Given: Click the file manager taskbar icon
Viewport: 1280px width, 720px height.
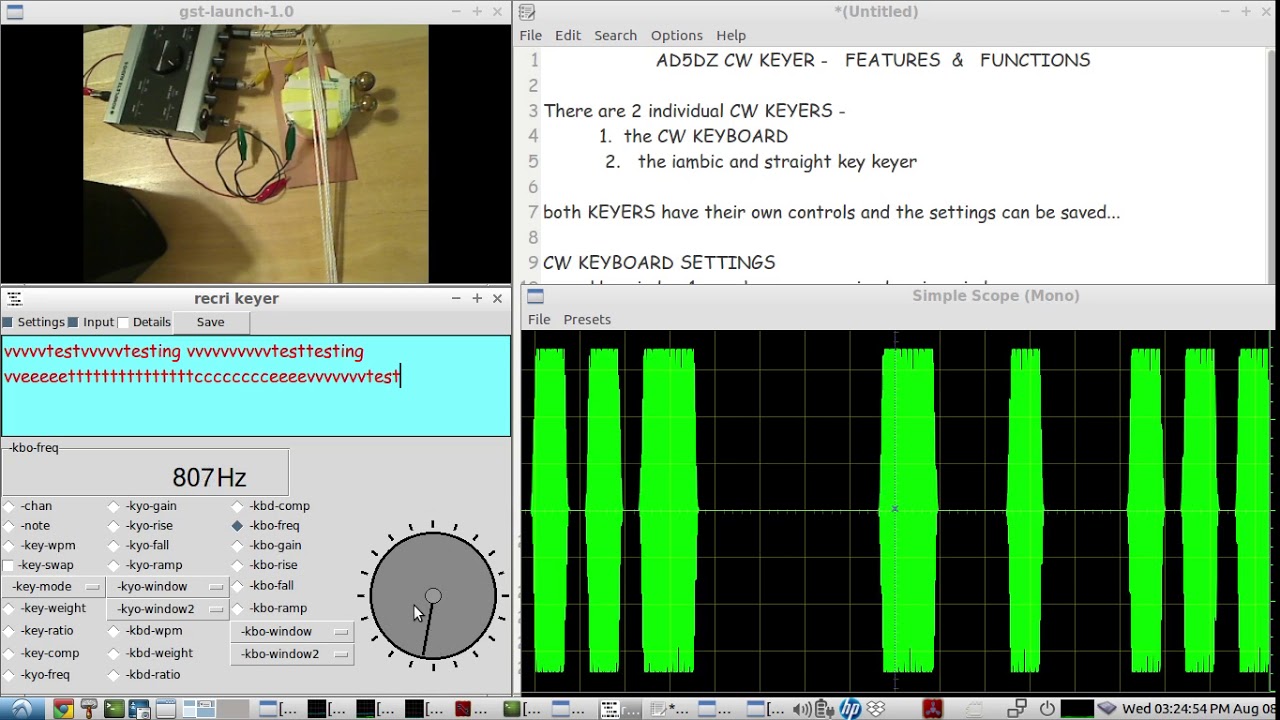Looking at the screenshot, I should 165,709.
